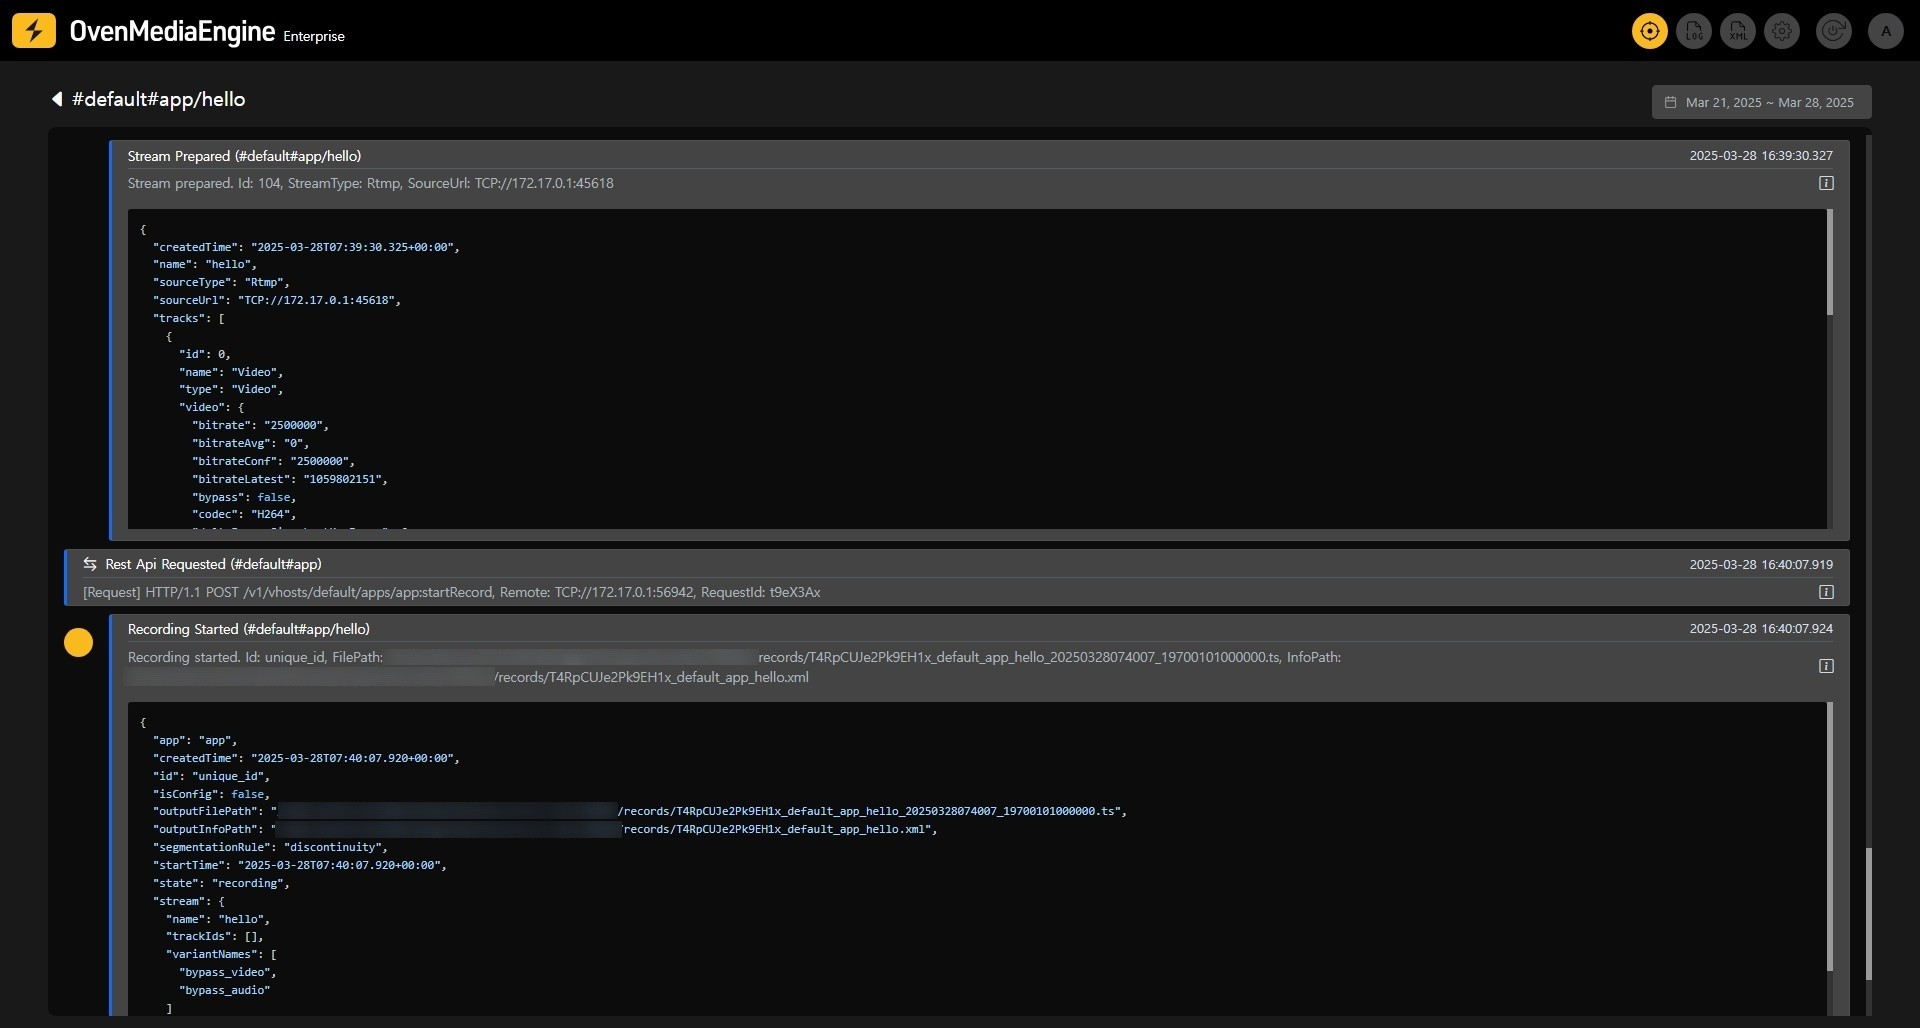The height and width of the screenshot is (1028, 1920).
Task: Click the yellow target monitoring icon
Action: [1649, 31]
